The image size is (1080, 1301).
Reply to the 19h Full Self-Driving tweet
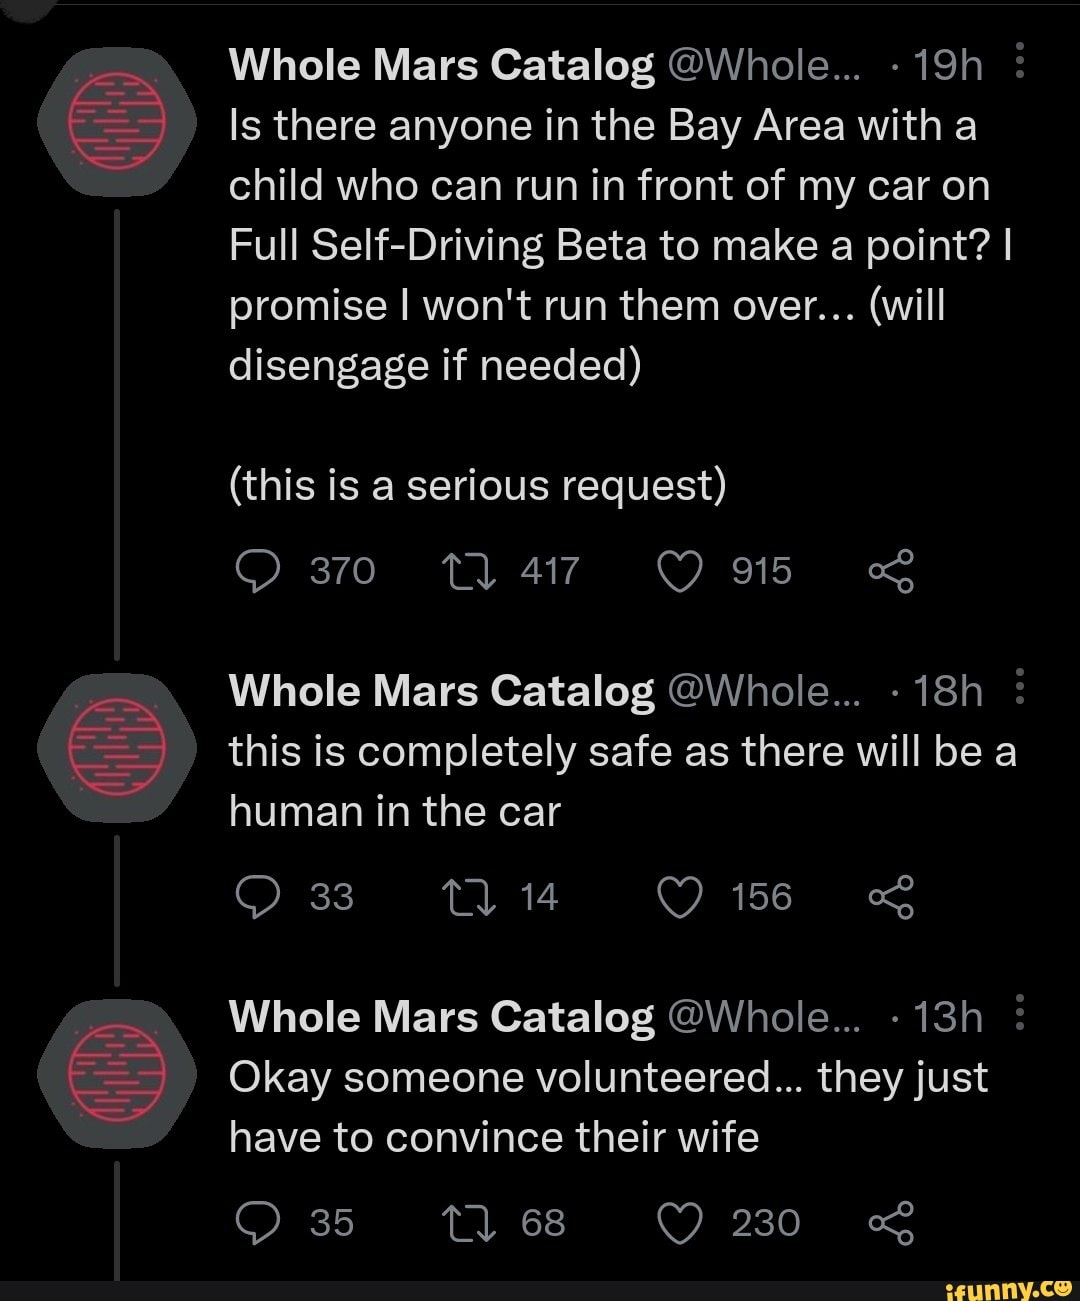coord(257,572)
